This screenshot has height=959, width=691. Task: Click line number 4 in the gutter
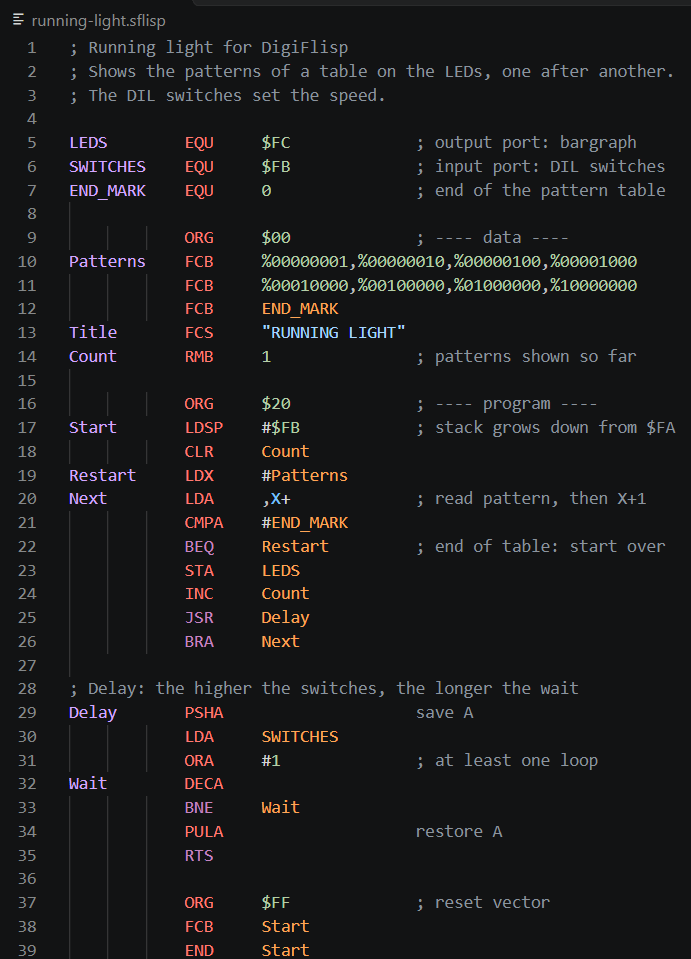pyautogui.click(x=32, y=119)
